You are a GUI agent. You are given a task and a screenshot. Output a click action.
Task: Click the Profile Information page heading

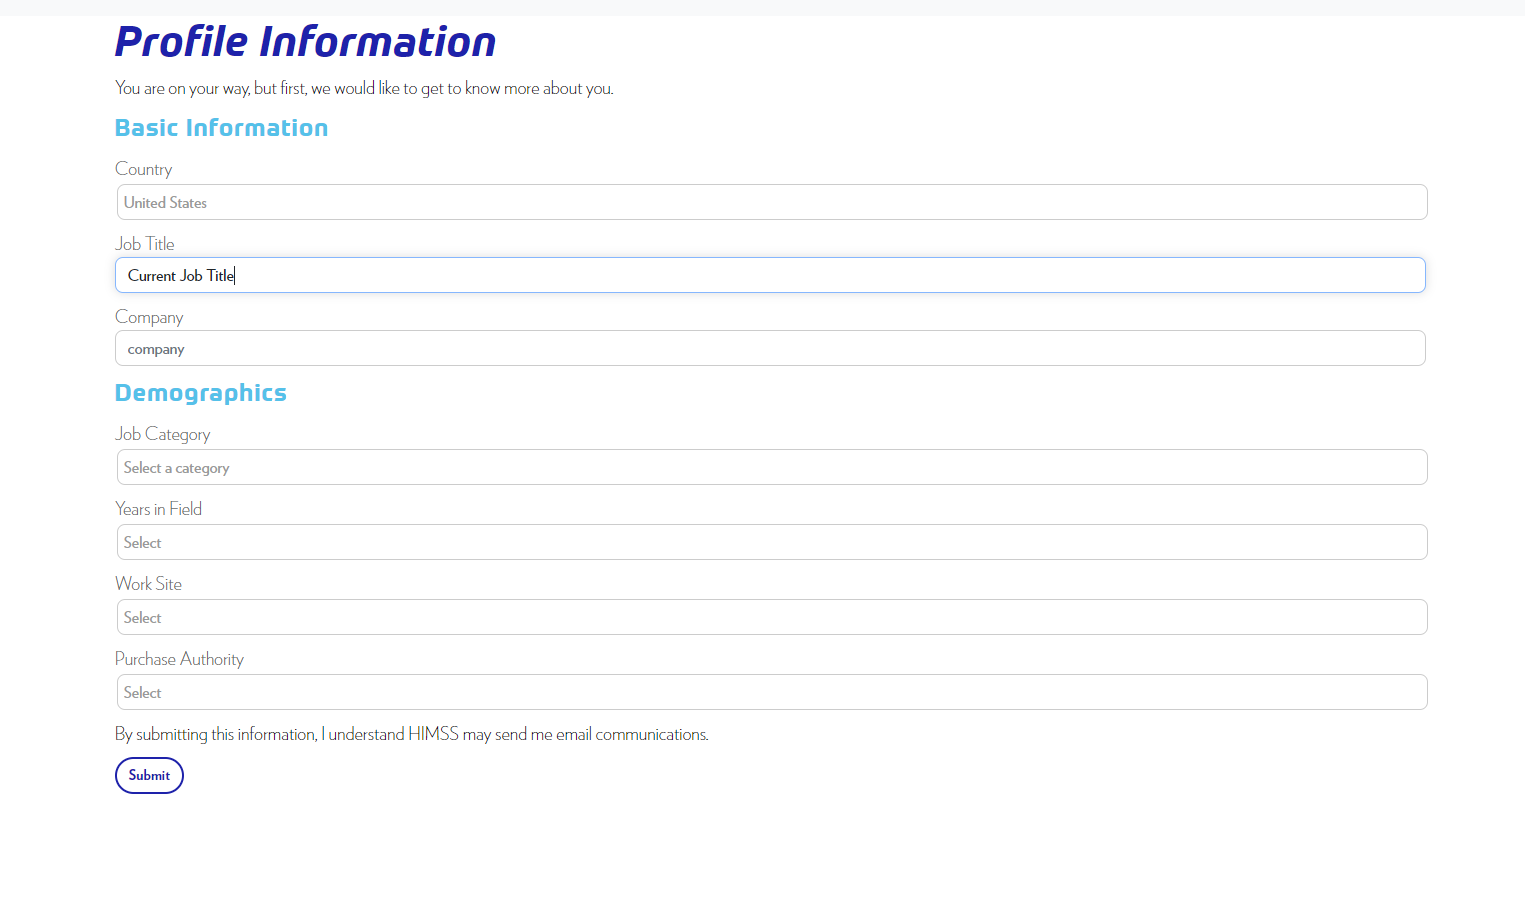[x=305, y=42]
